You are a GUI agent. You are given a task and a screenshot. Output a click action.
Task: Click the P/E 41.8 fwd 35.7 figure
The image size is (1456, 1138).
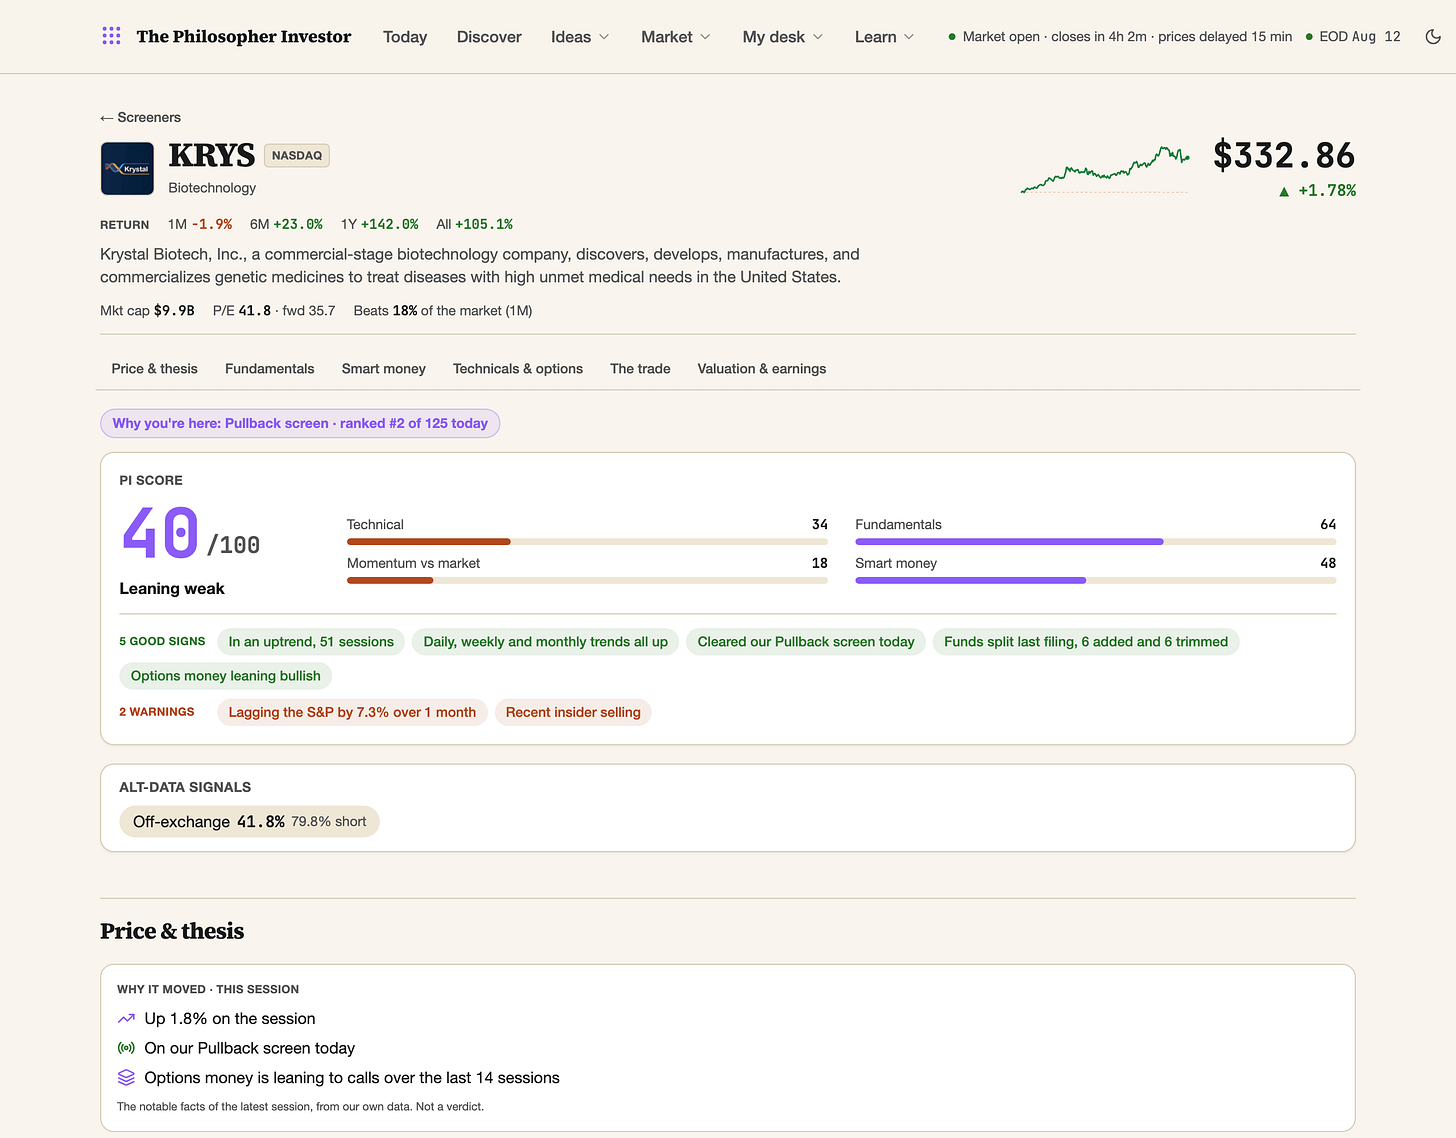click(274, 311)
